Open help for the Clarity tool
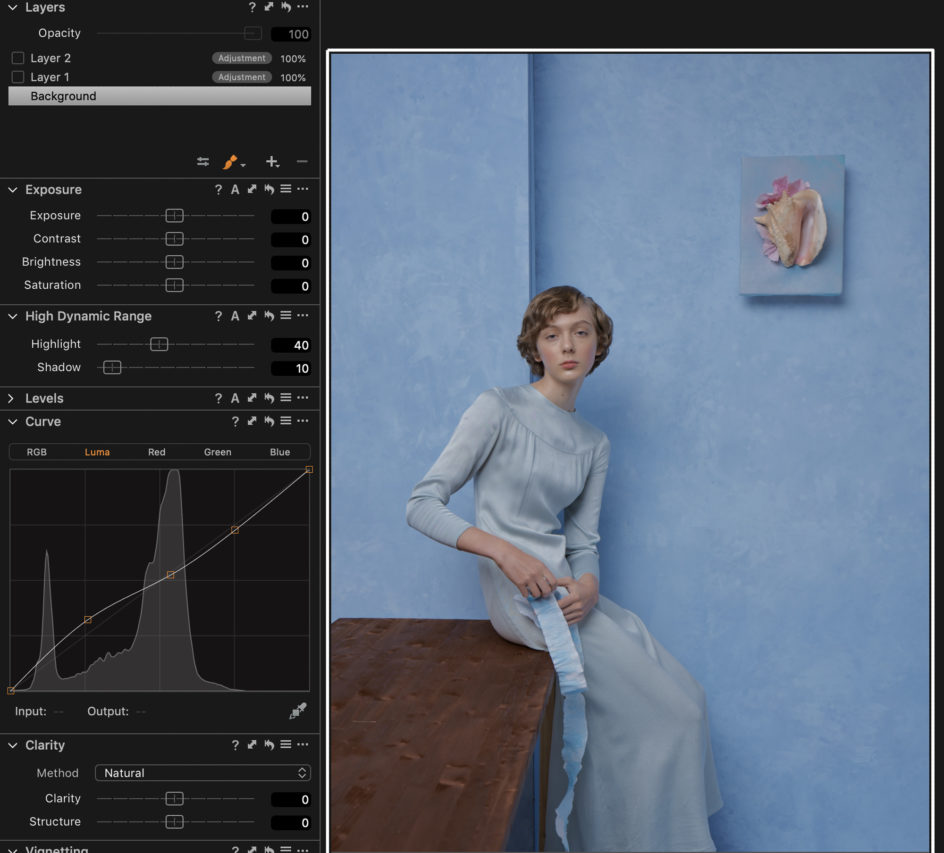 (x=235, y=746)
